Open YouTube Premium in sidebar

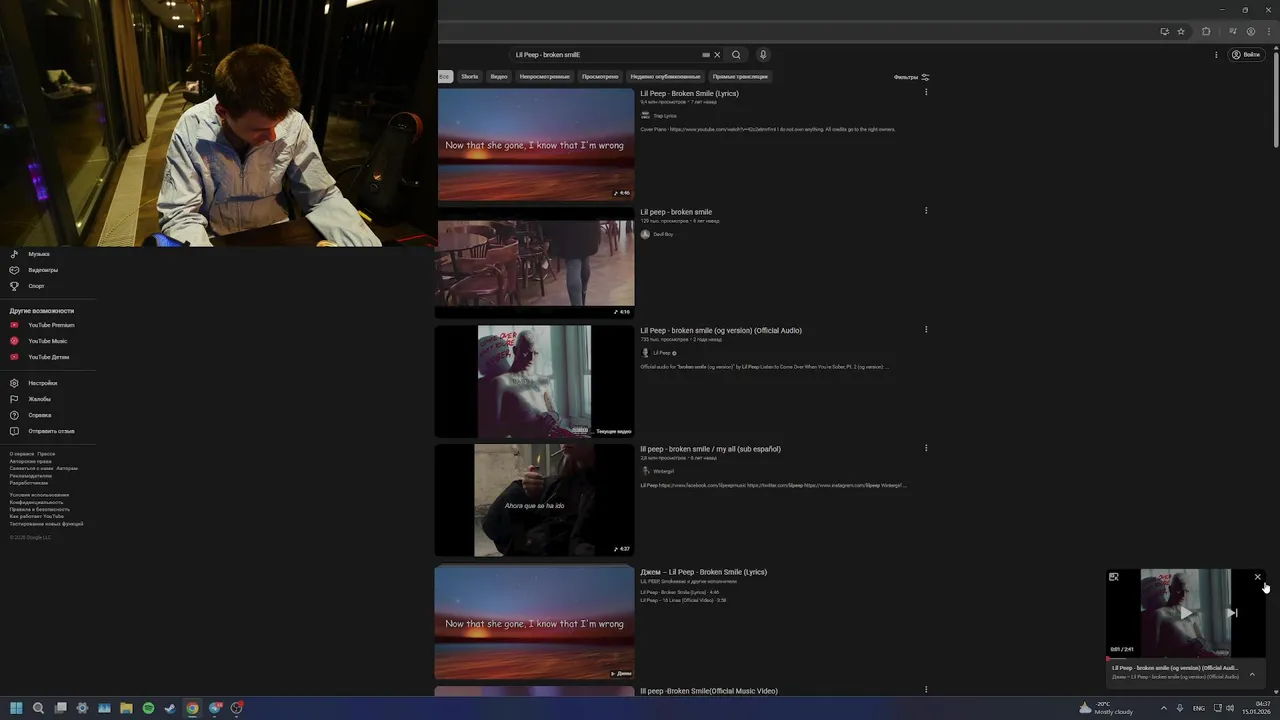pos(50,325)
